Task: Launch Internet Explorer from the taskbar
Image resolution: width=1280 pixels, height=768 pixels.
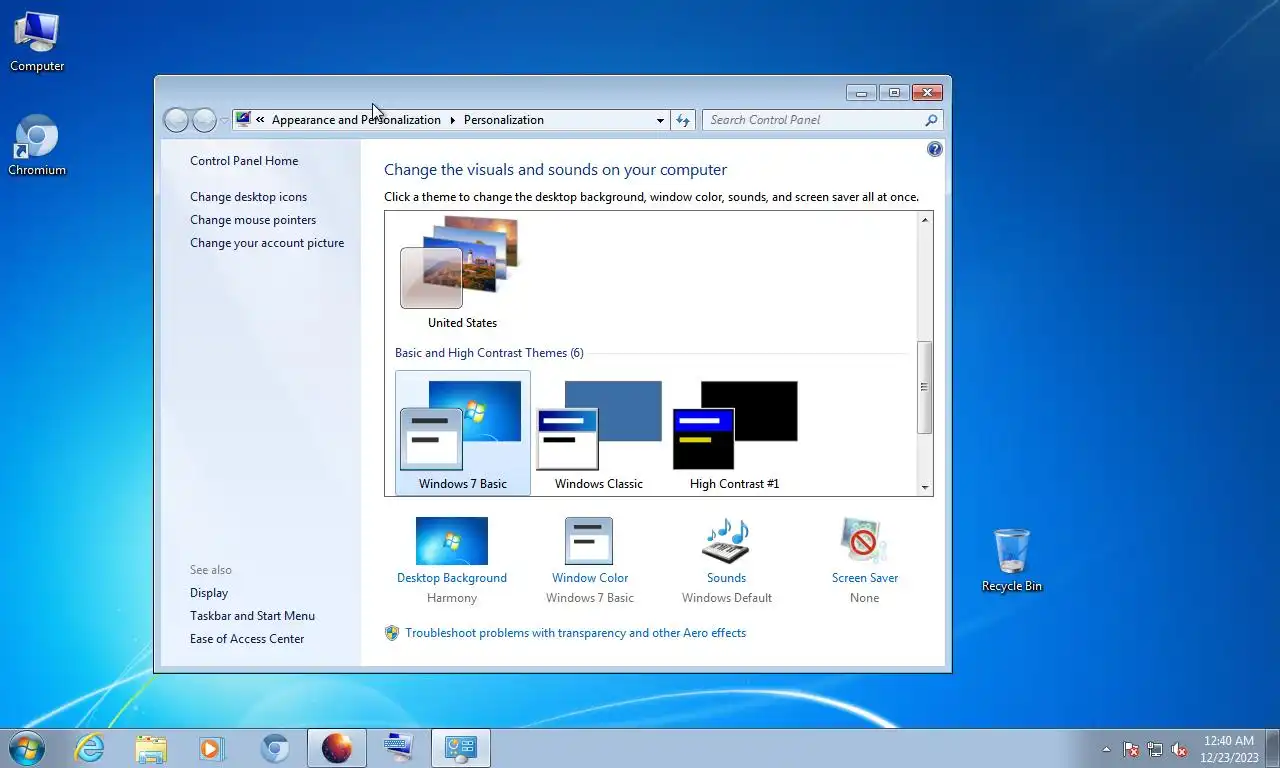Action: [x=89, y=748]
